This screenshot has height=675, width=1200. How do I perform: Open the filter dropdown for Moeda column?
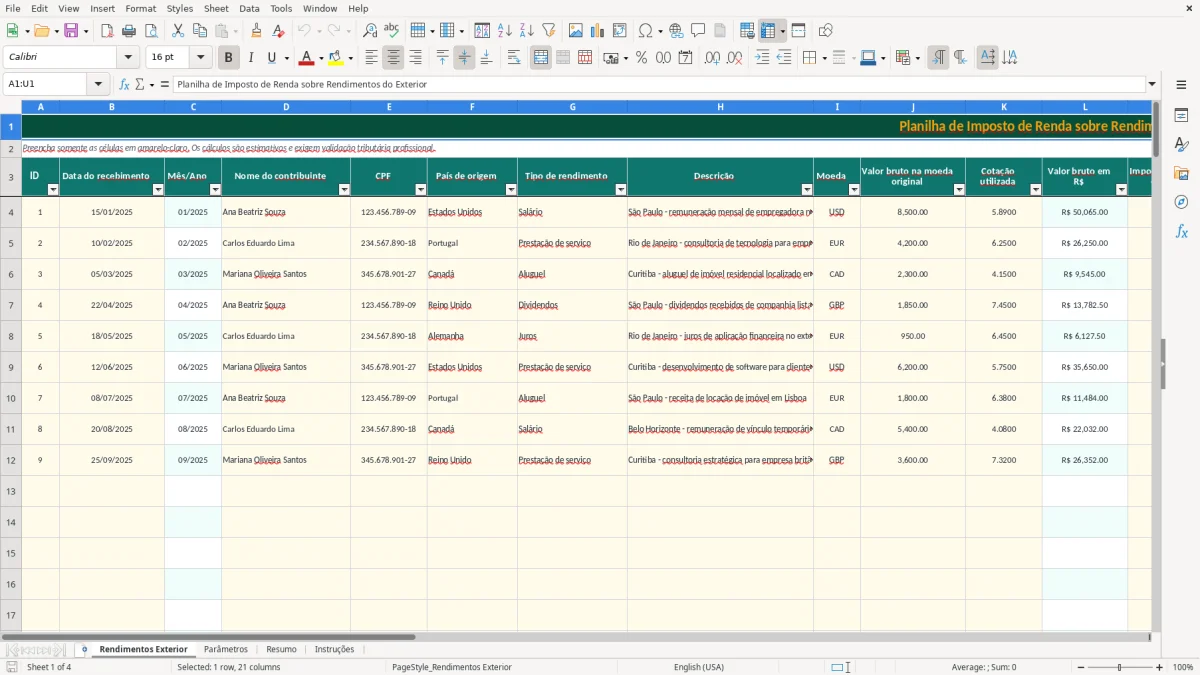point(854,189)
